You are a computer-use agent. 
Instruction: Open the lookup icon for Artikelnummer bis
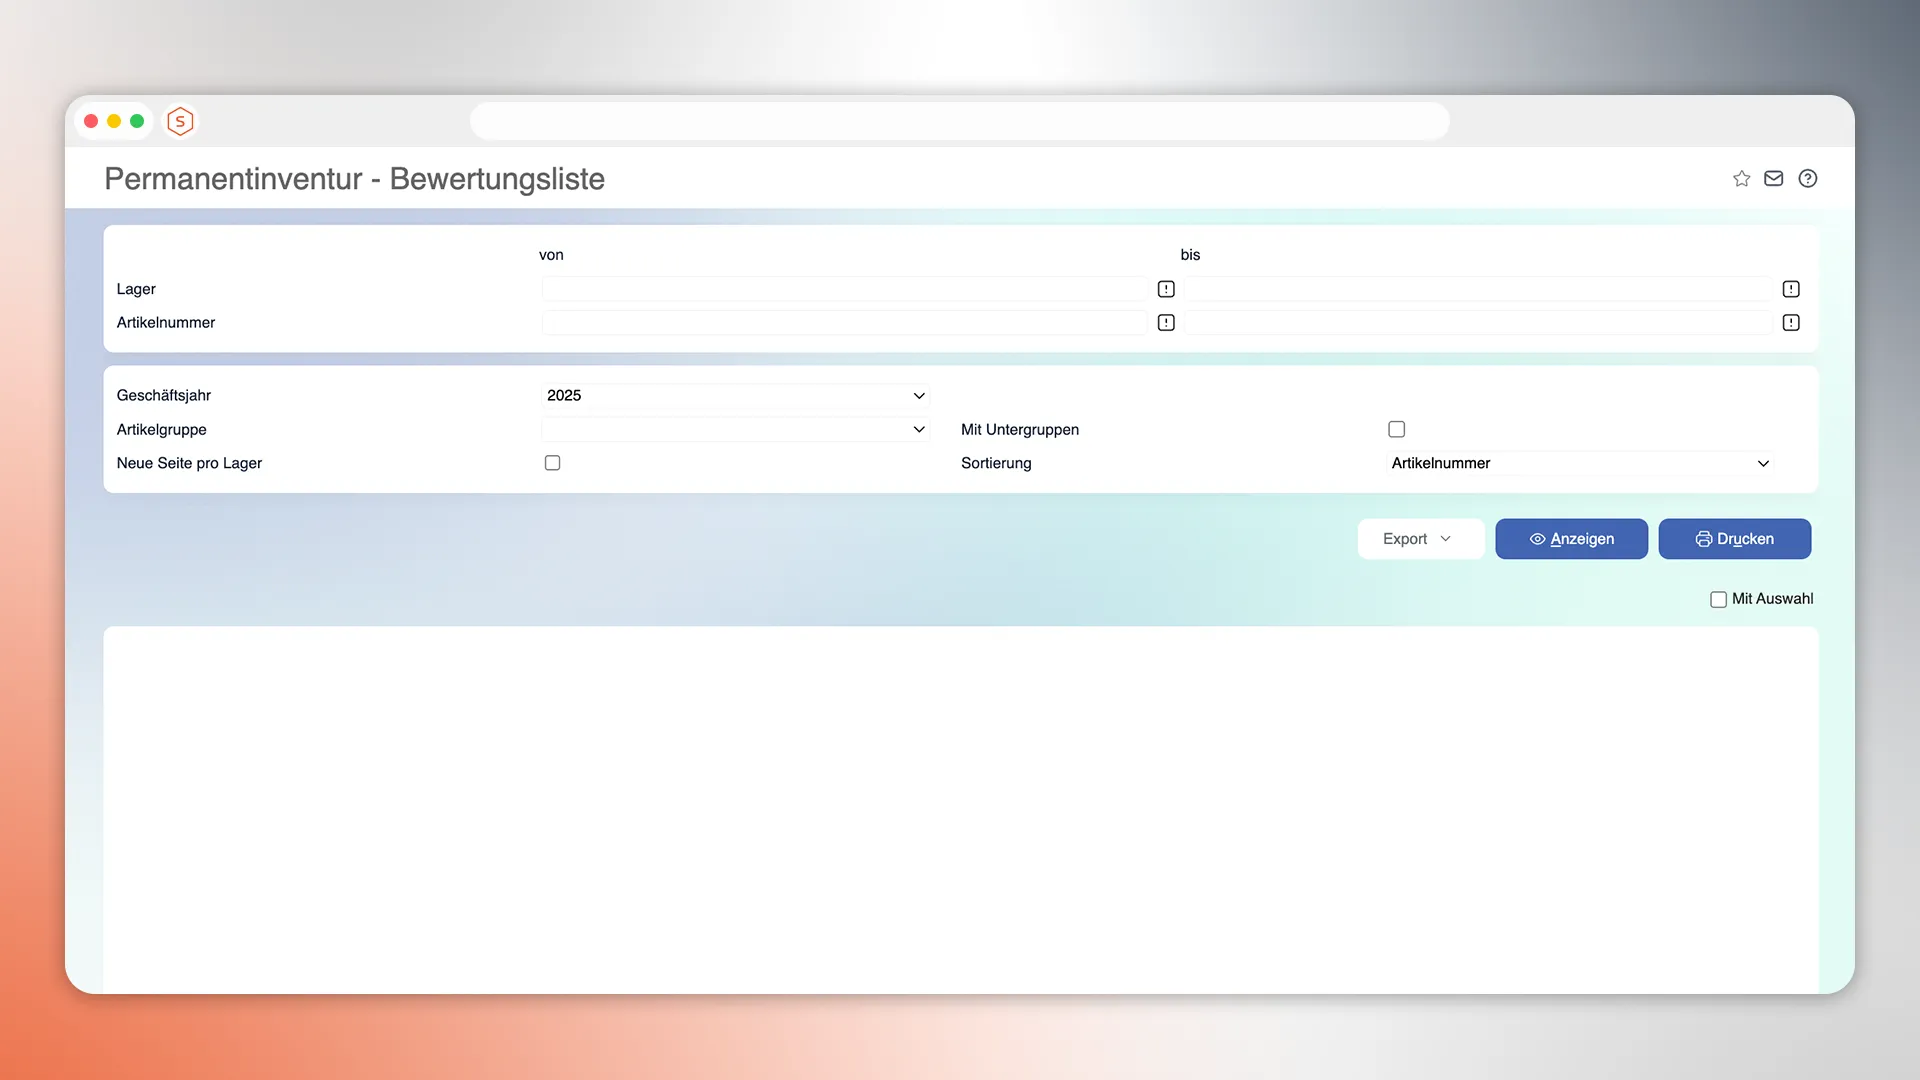pyautogui.click(x=1791, y=323)
